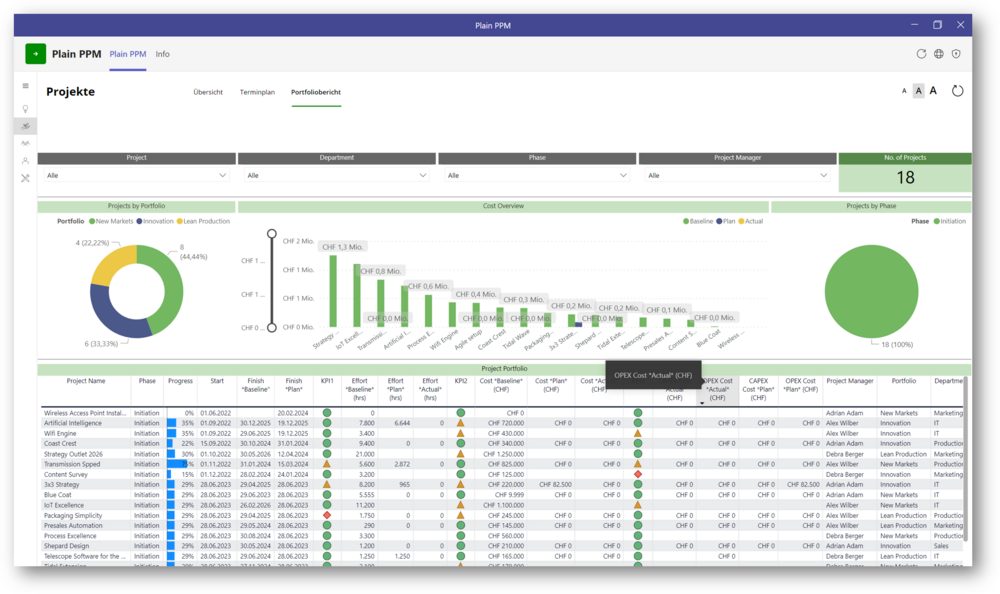Click the lightbulb icon in the sidebar
The image size is (1000, 594).
click(25, 108)
